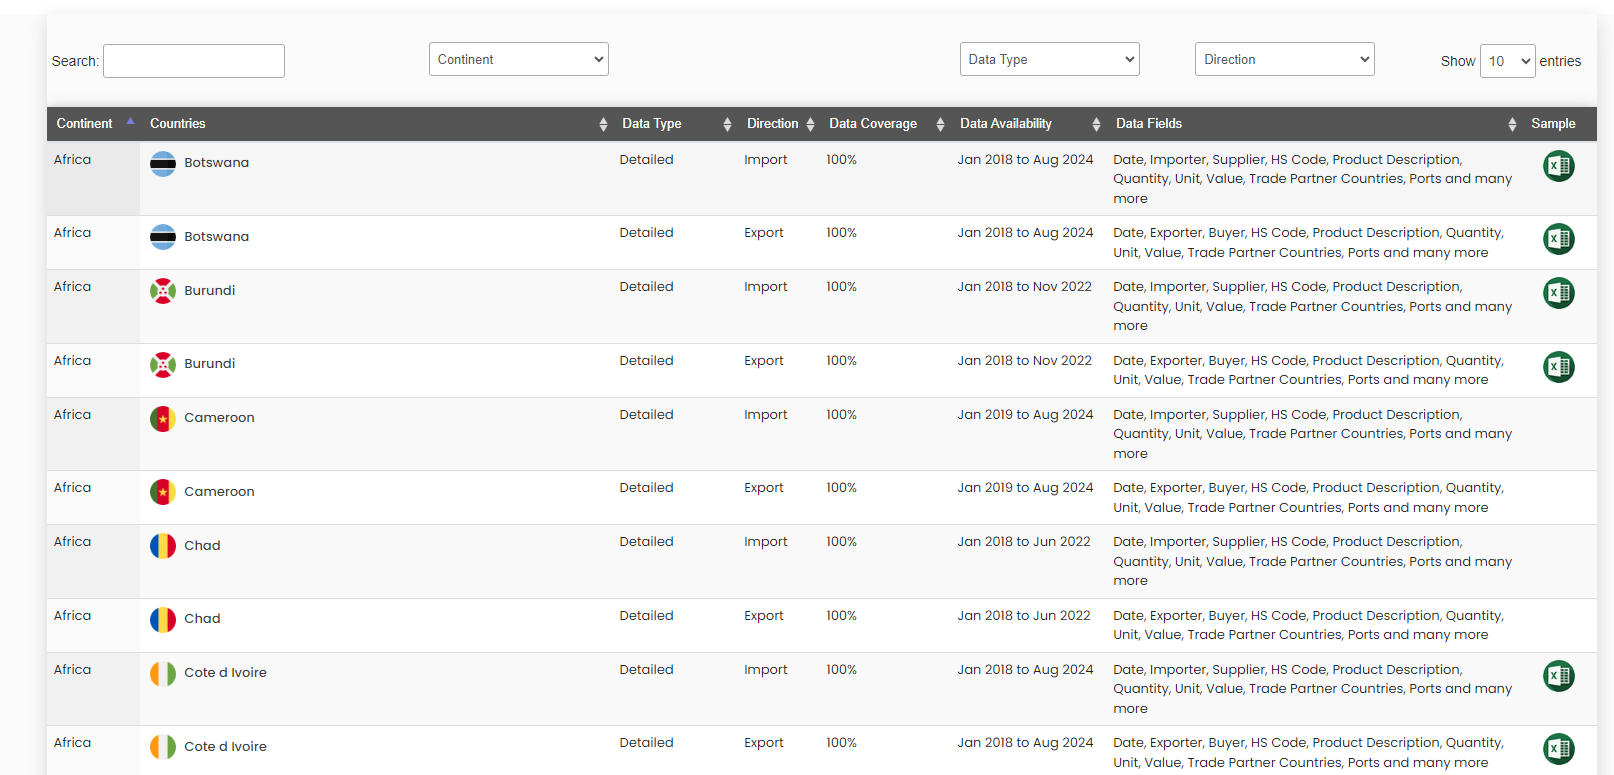This screenshot has width=1614, height=775.
Task: Click data fields text in Cameroon Export row
Action: tap(1308, 498)
